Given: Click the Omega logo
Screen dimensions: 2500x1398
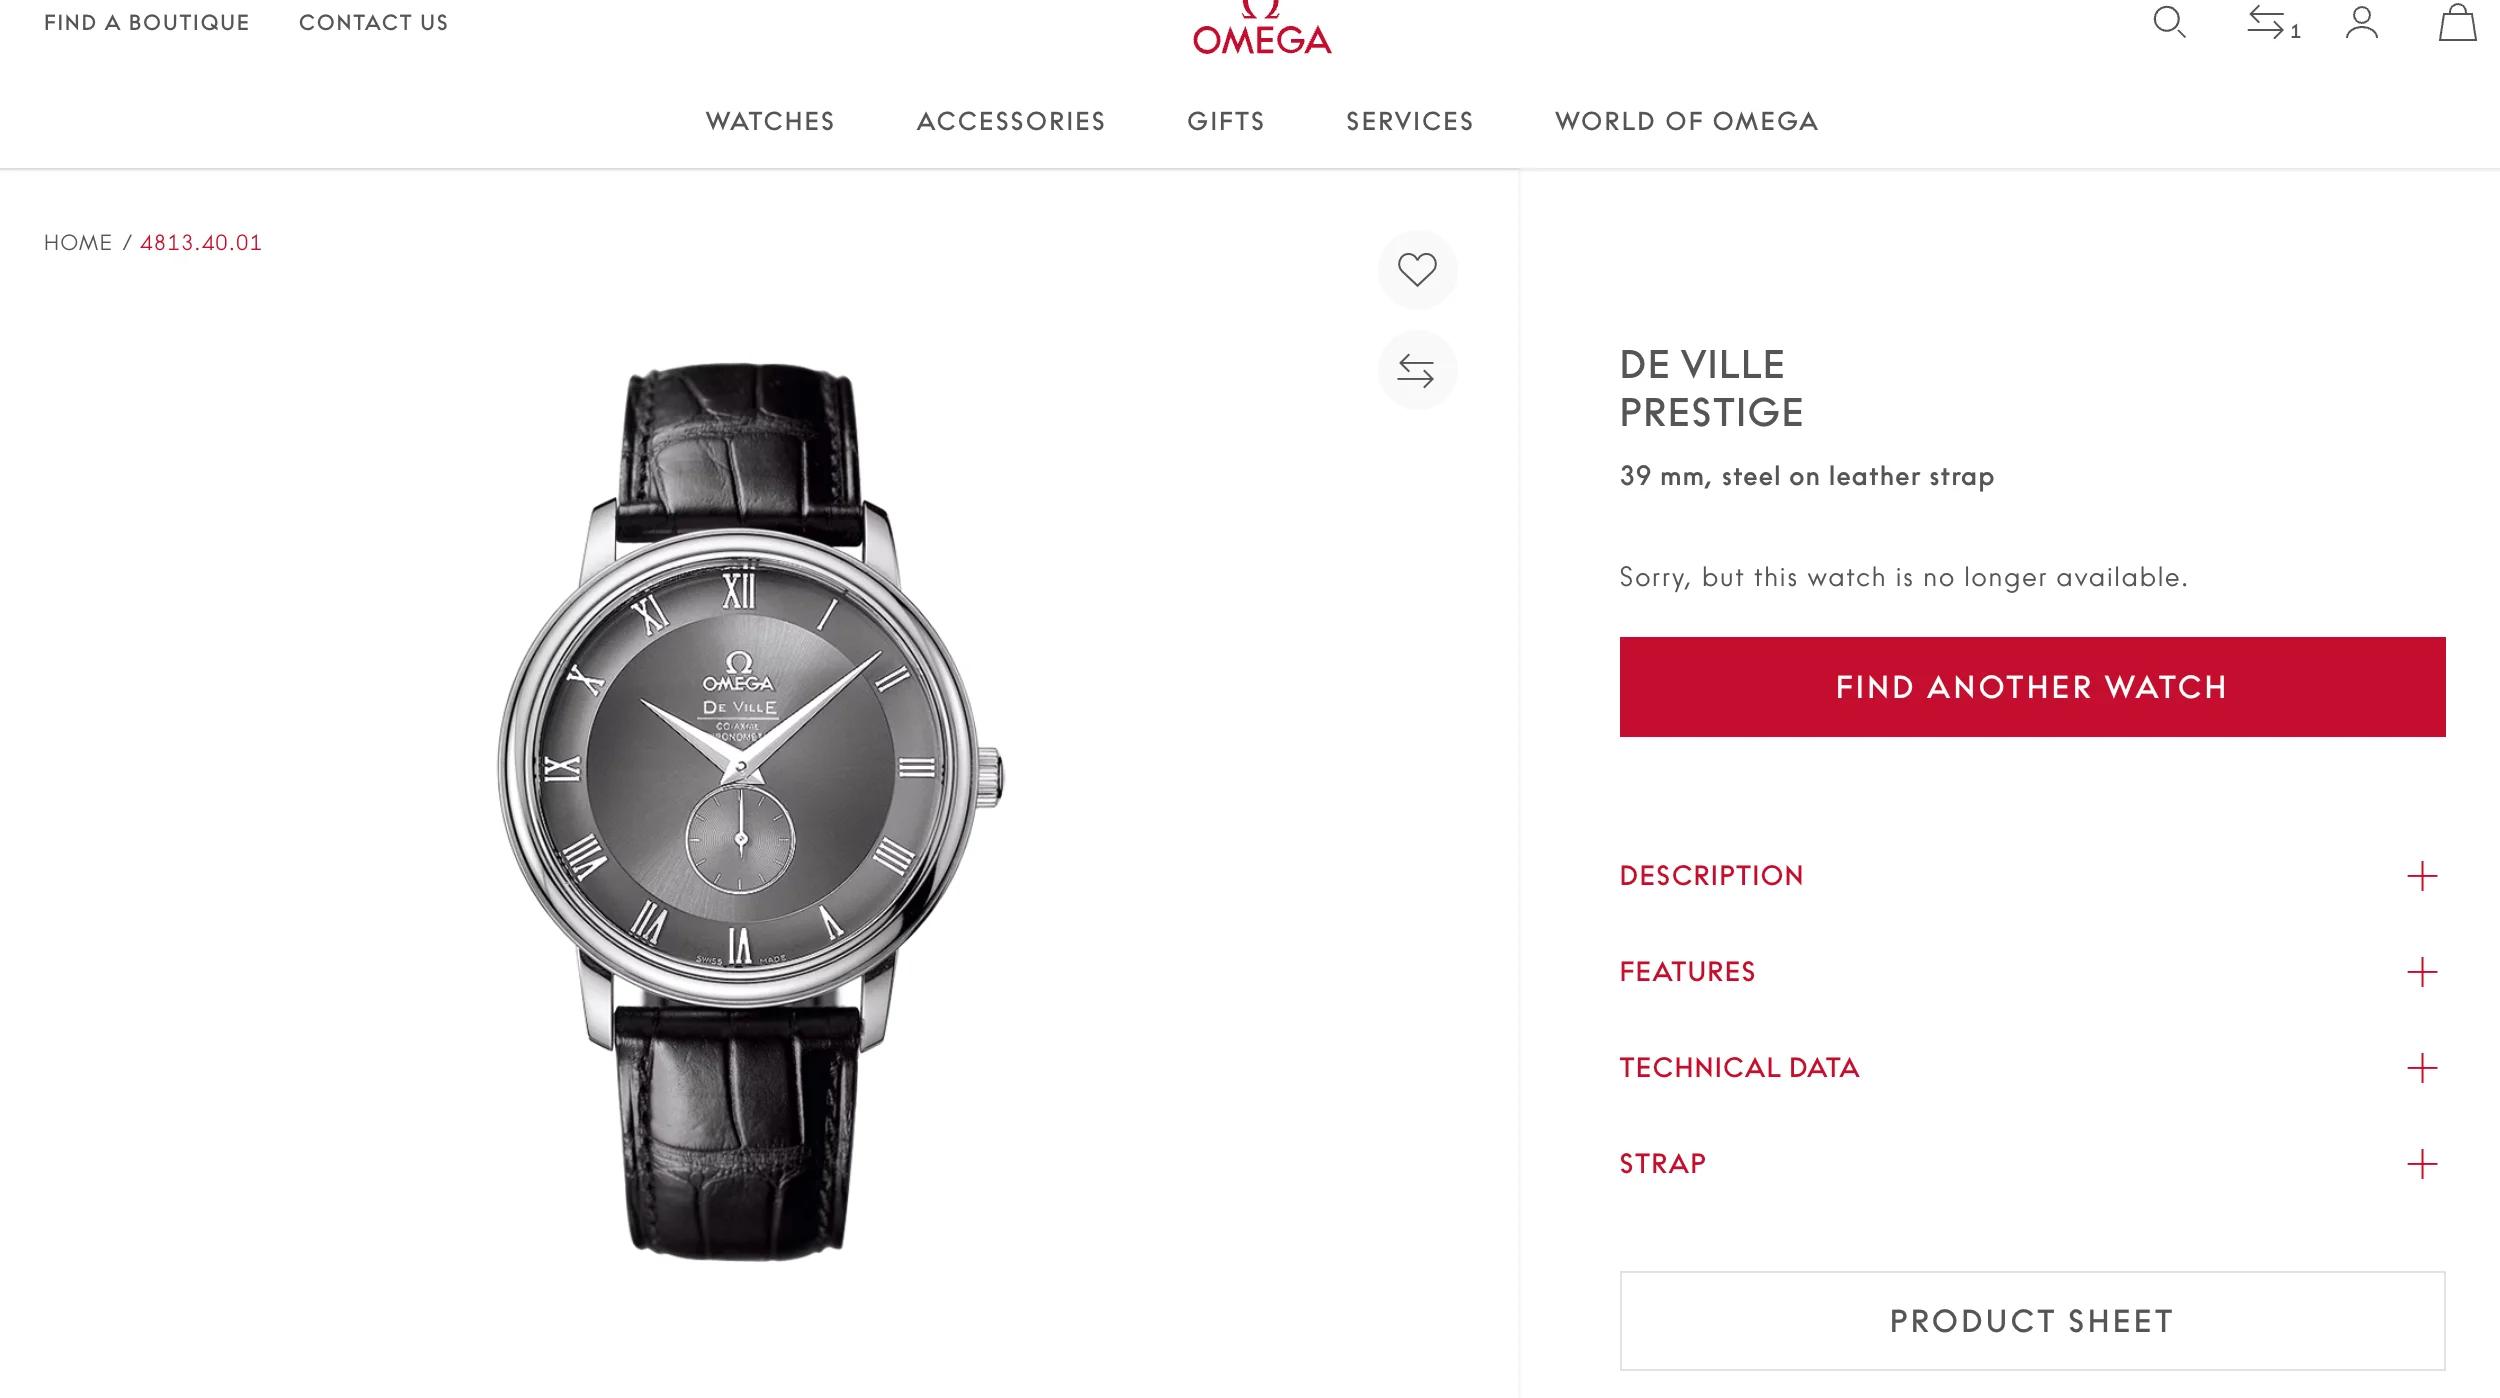Looking at the screenshot, I should pos(1262,28).
